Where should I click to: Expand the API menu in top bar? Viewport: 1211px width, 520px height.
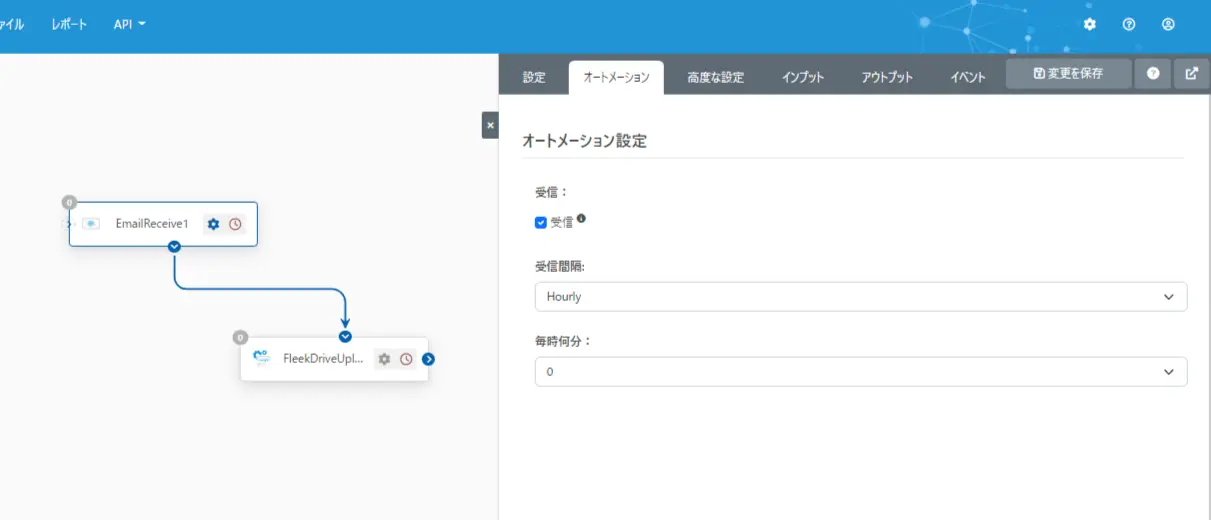pos(129,24)
